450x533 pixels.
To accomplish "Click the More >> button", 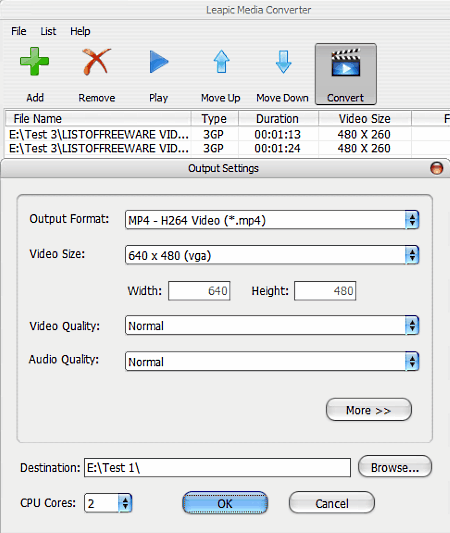I will (x=369, y=410).
